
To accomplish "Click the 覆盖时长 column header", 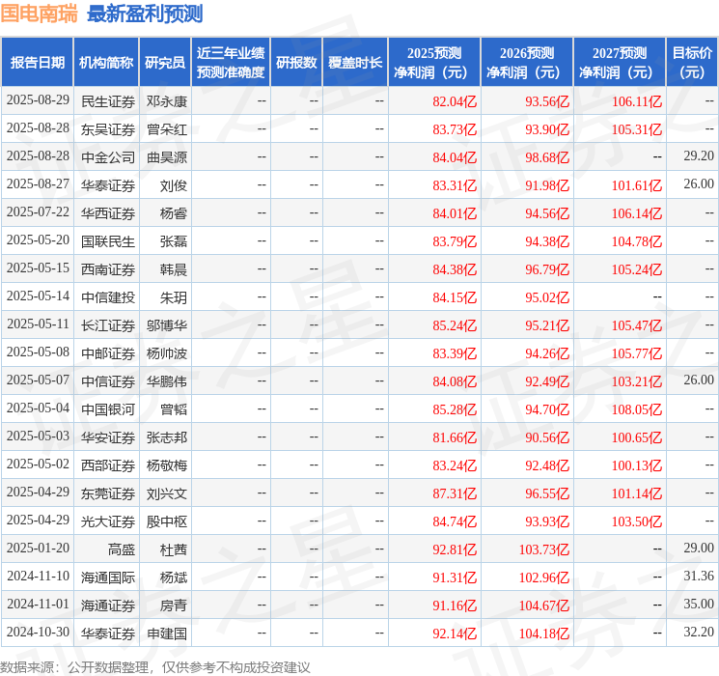I will pyautogui.click(x=355, y=62).
